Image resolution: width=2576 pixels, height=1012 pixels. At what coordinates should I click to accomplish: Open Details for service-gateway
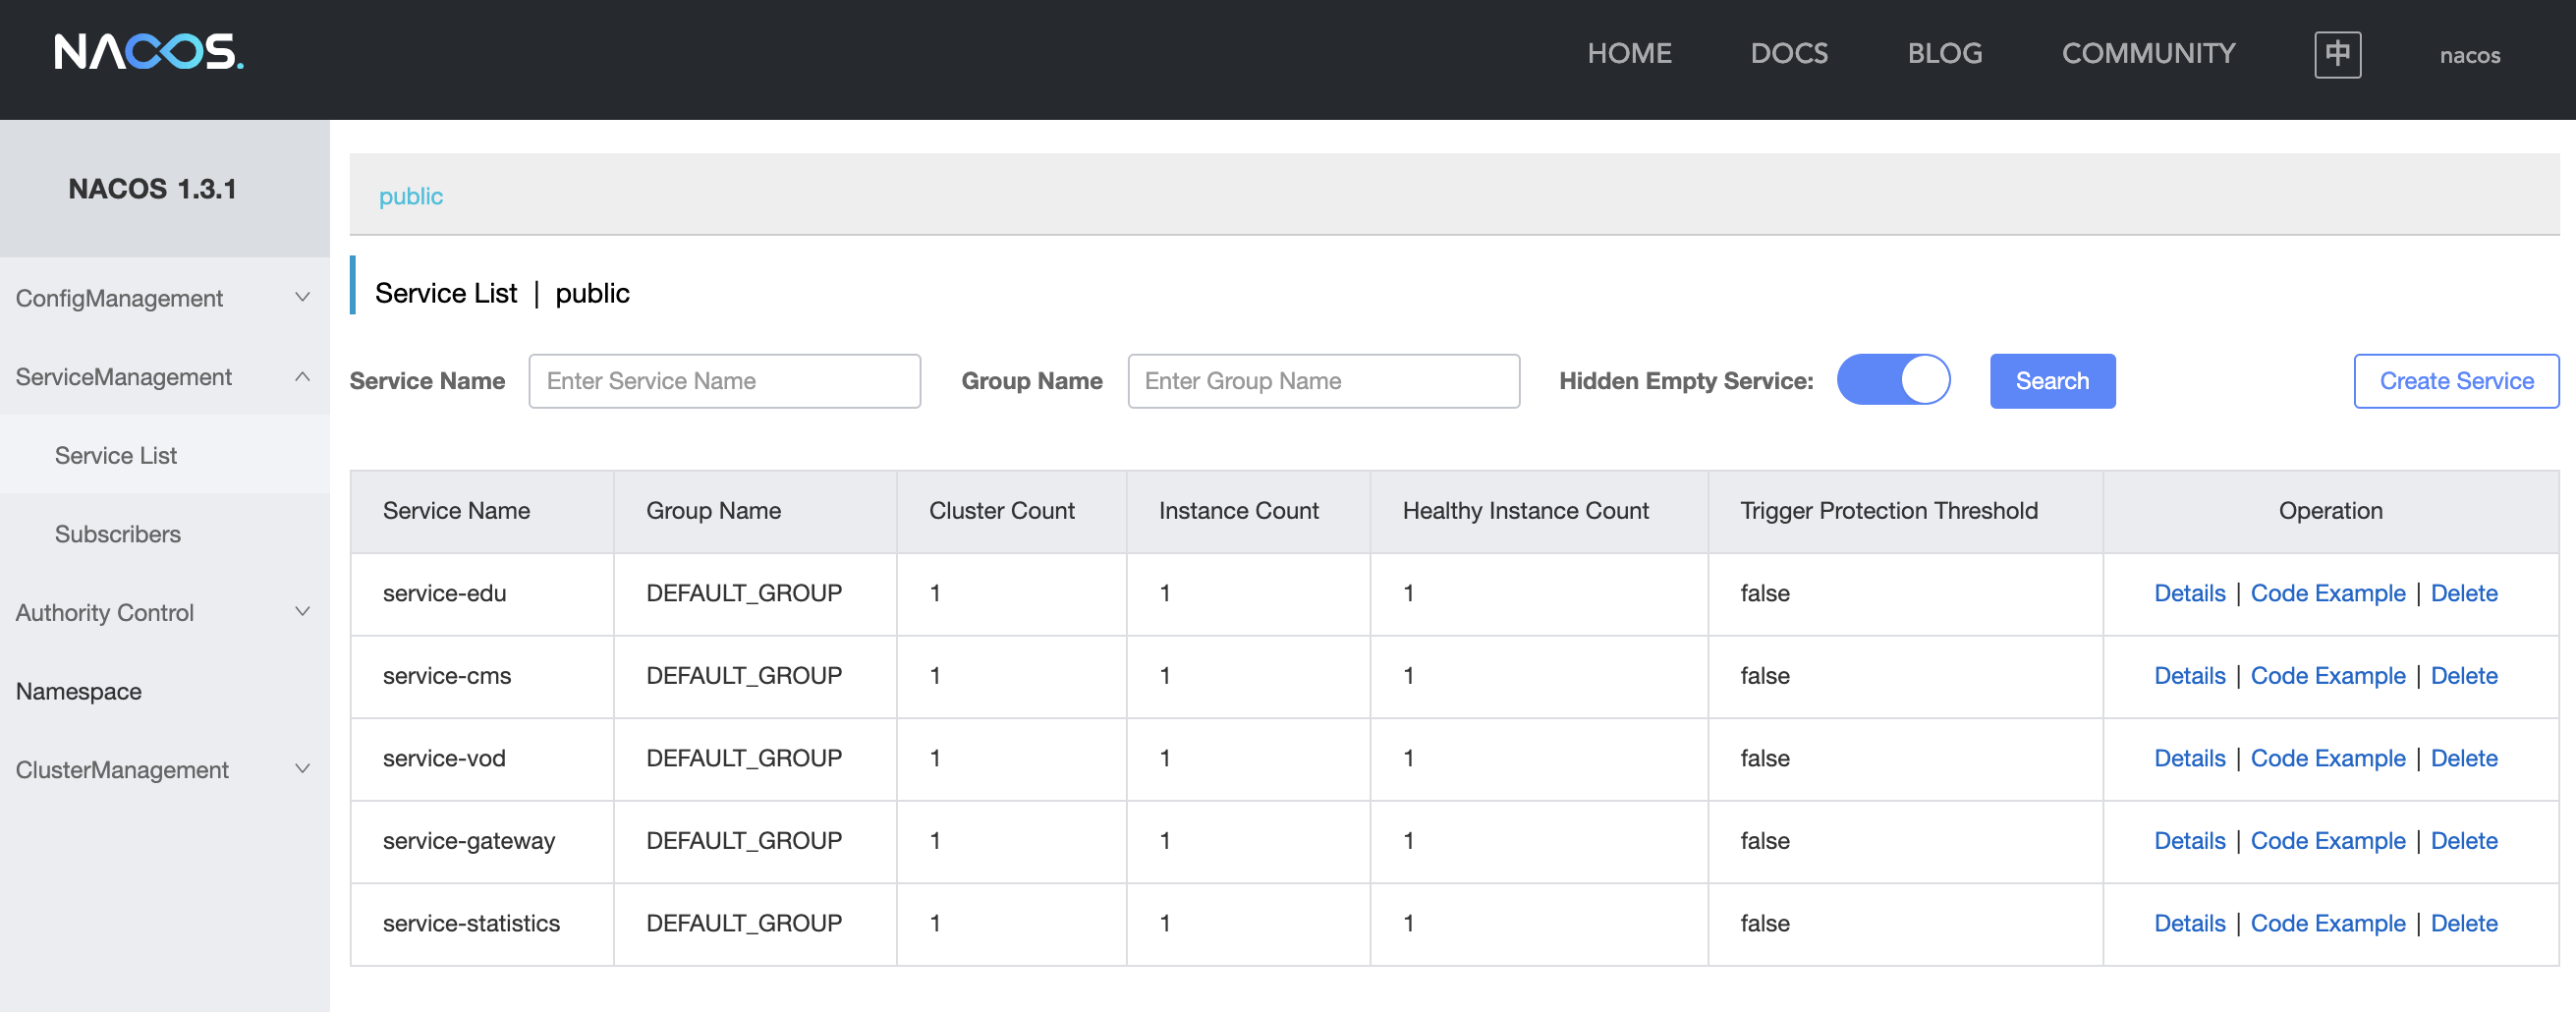coord(2189,840)
